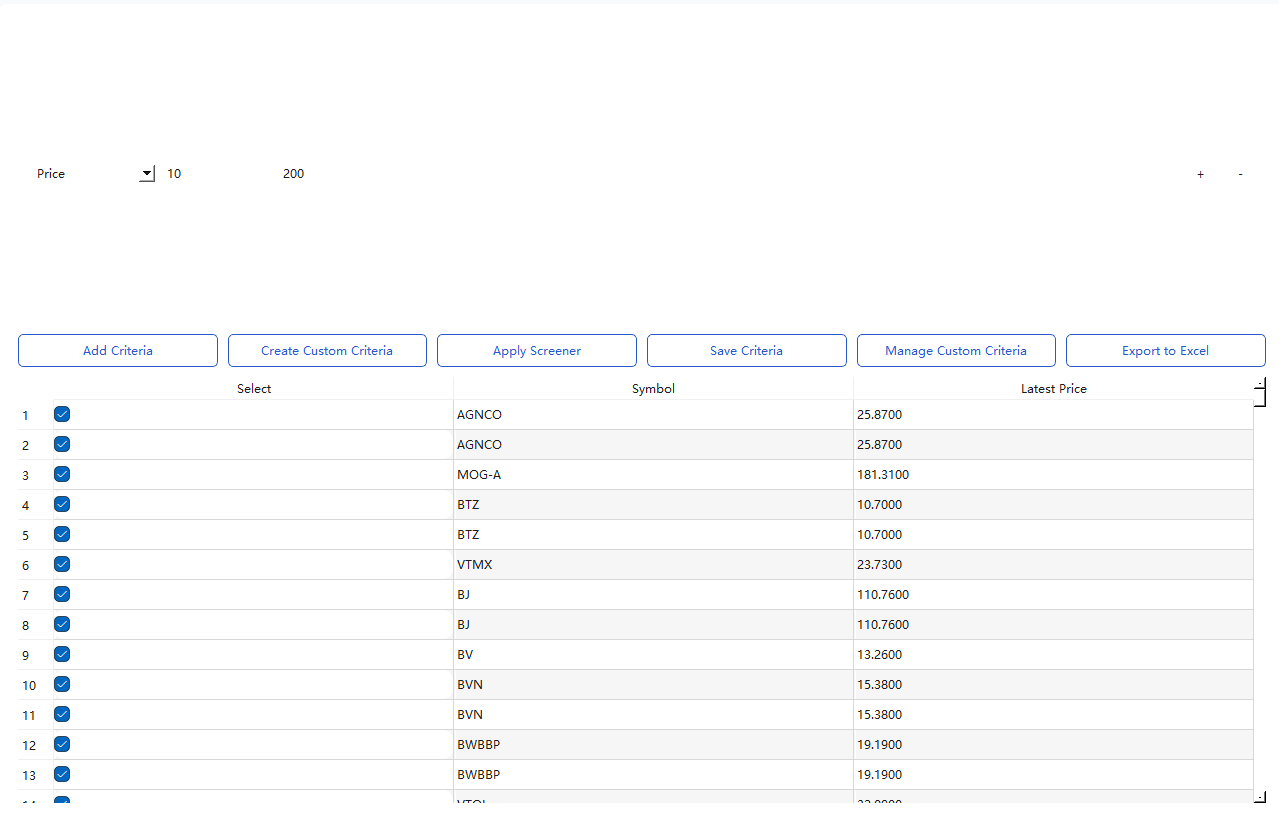Click the Add Criteria button

click(x=118, y=351)
